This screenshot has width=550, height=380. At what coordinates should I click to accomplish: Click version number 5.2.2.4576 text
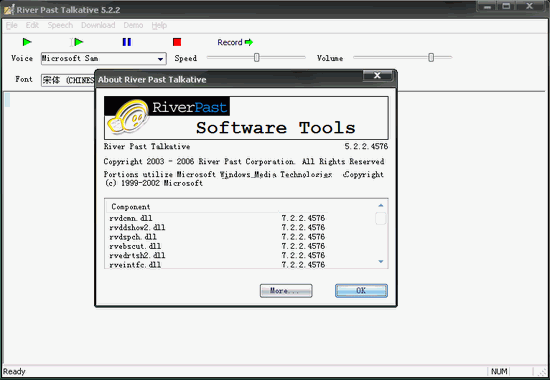click(366, 146)
